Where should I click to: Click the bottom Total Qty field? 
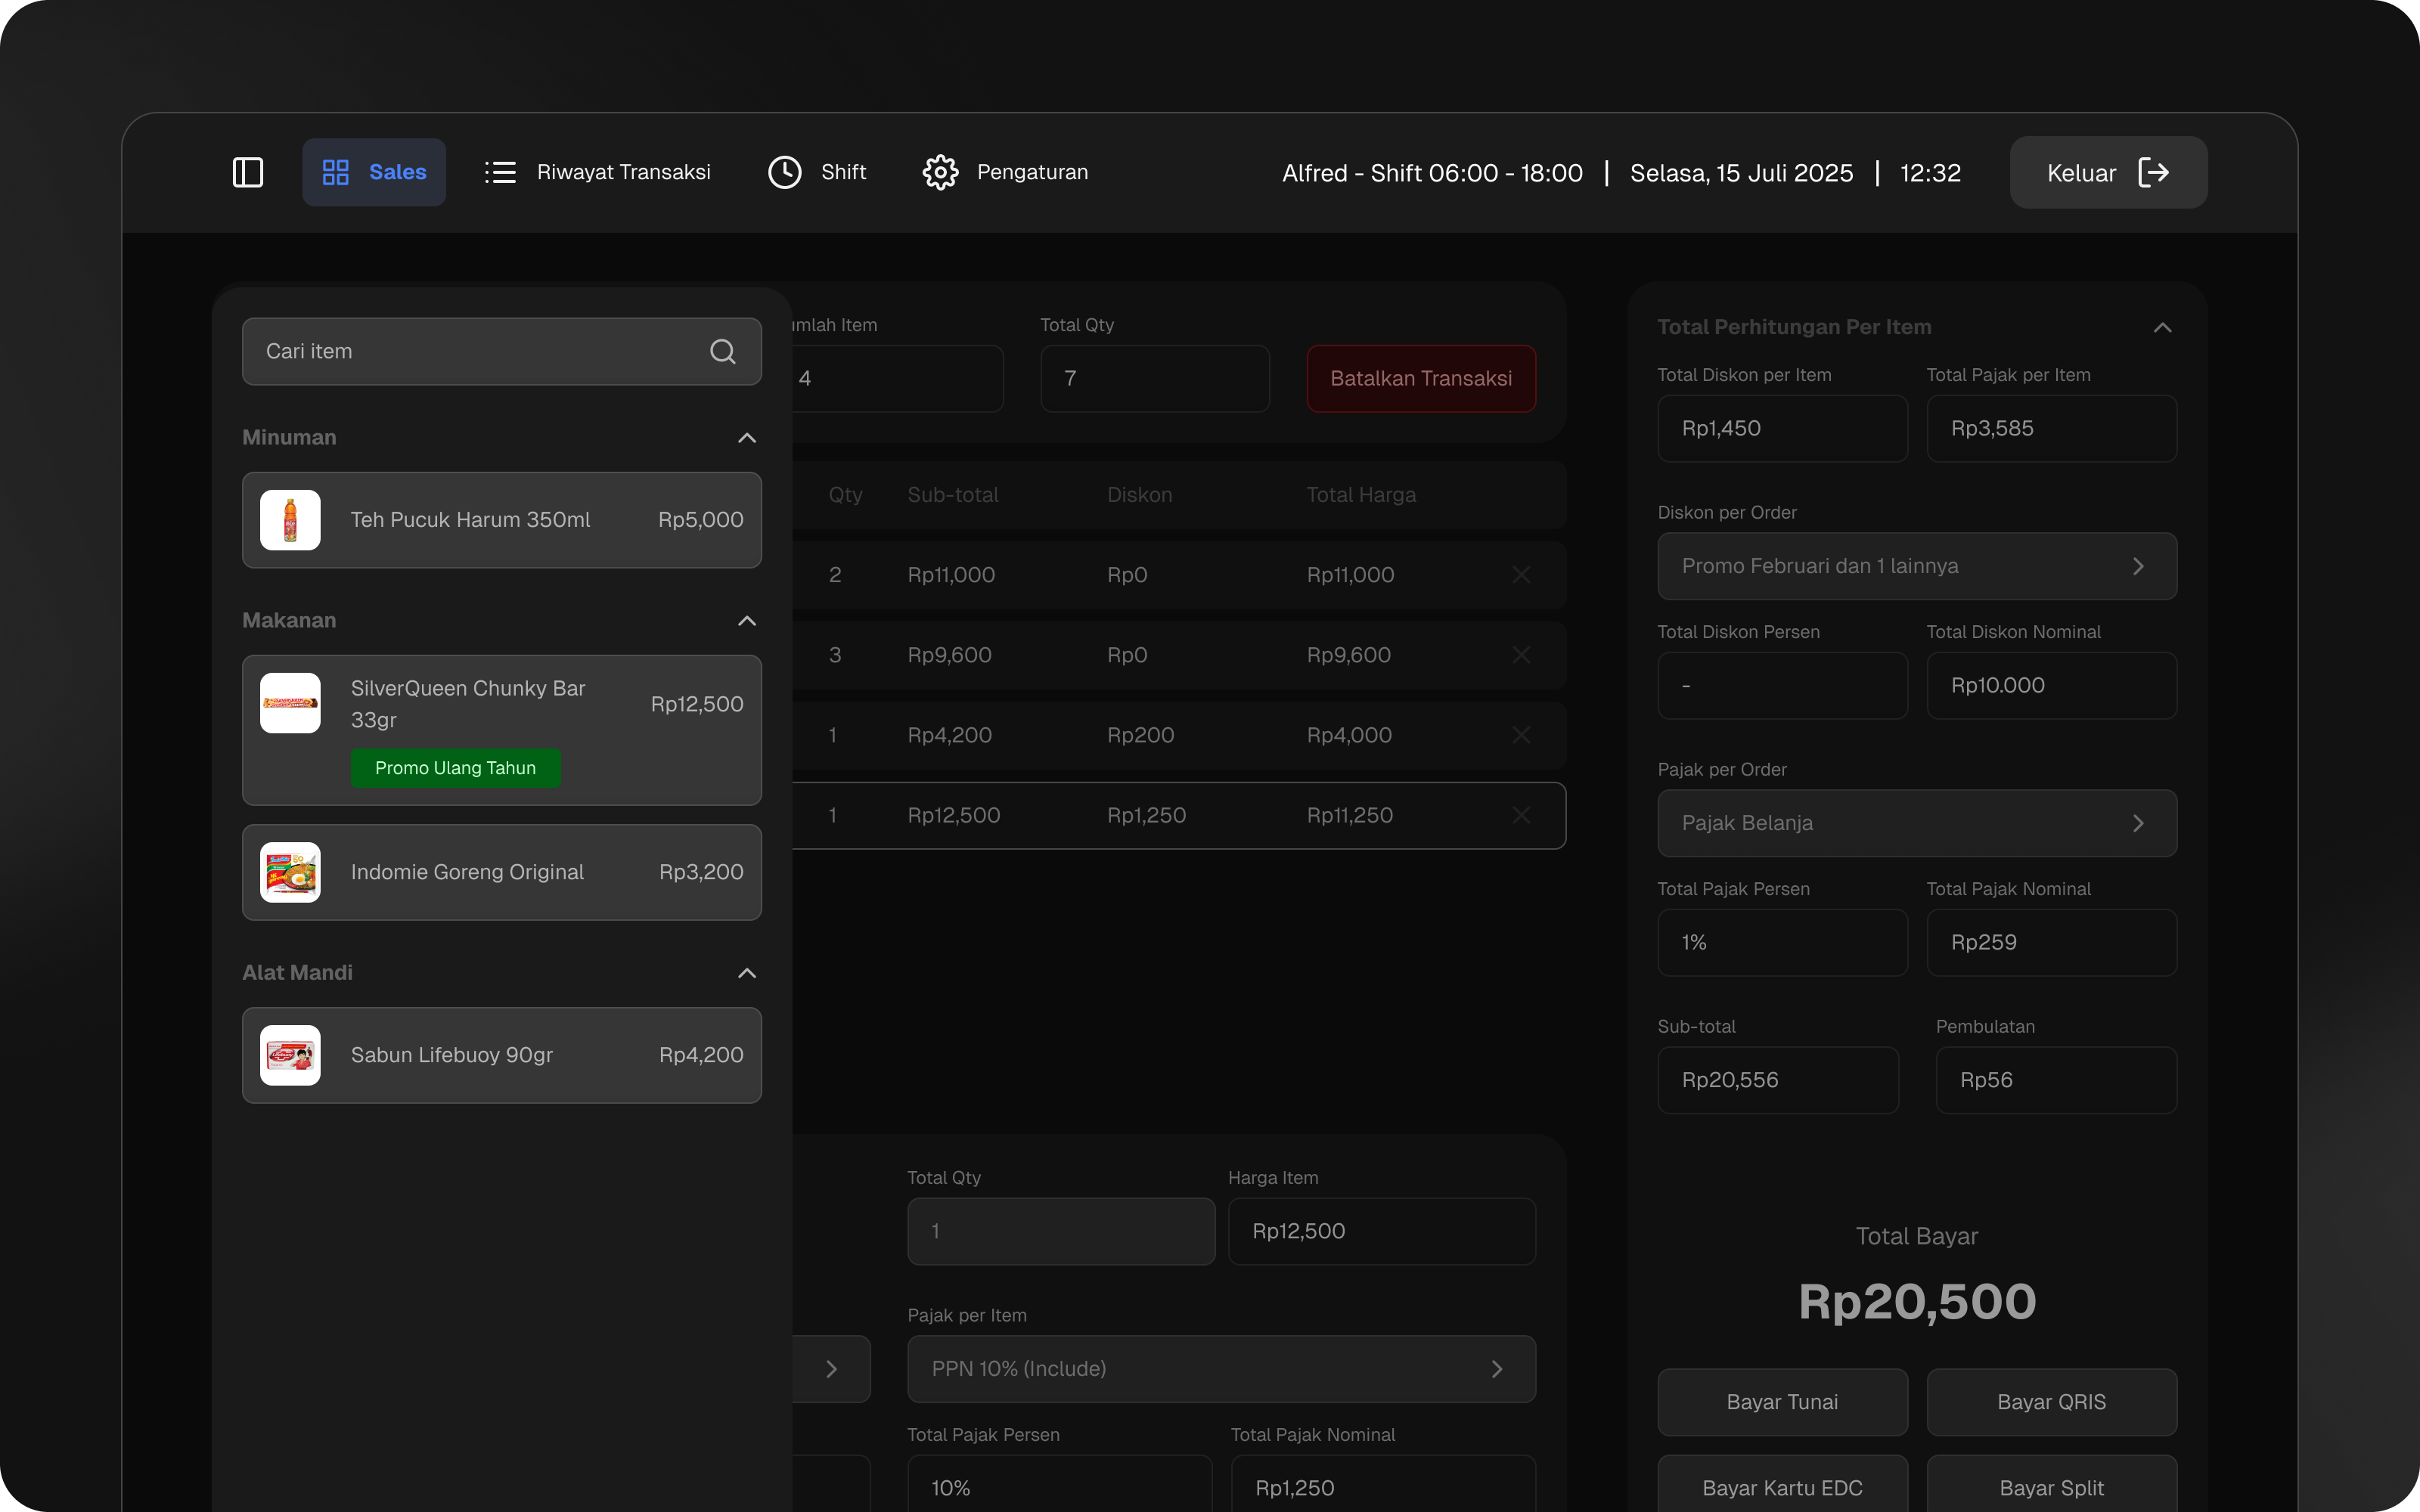point(1061,1231)
